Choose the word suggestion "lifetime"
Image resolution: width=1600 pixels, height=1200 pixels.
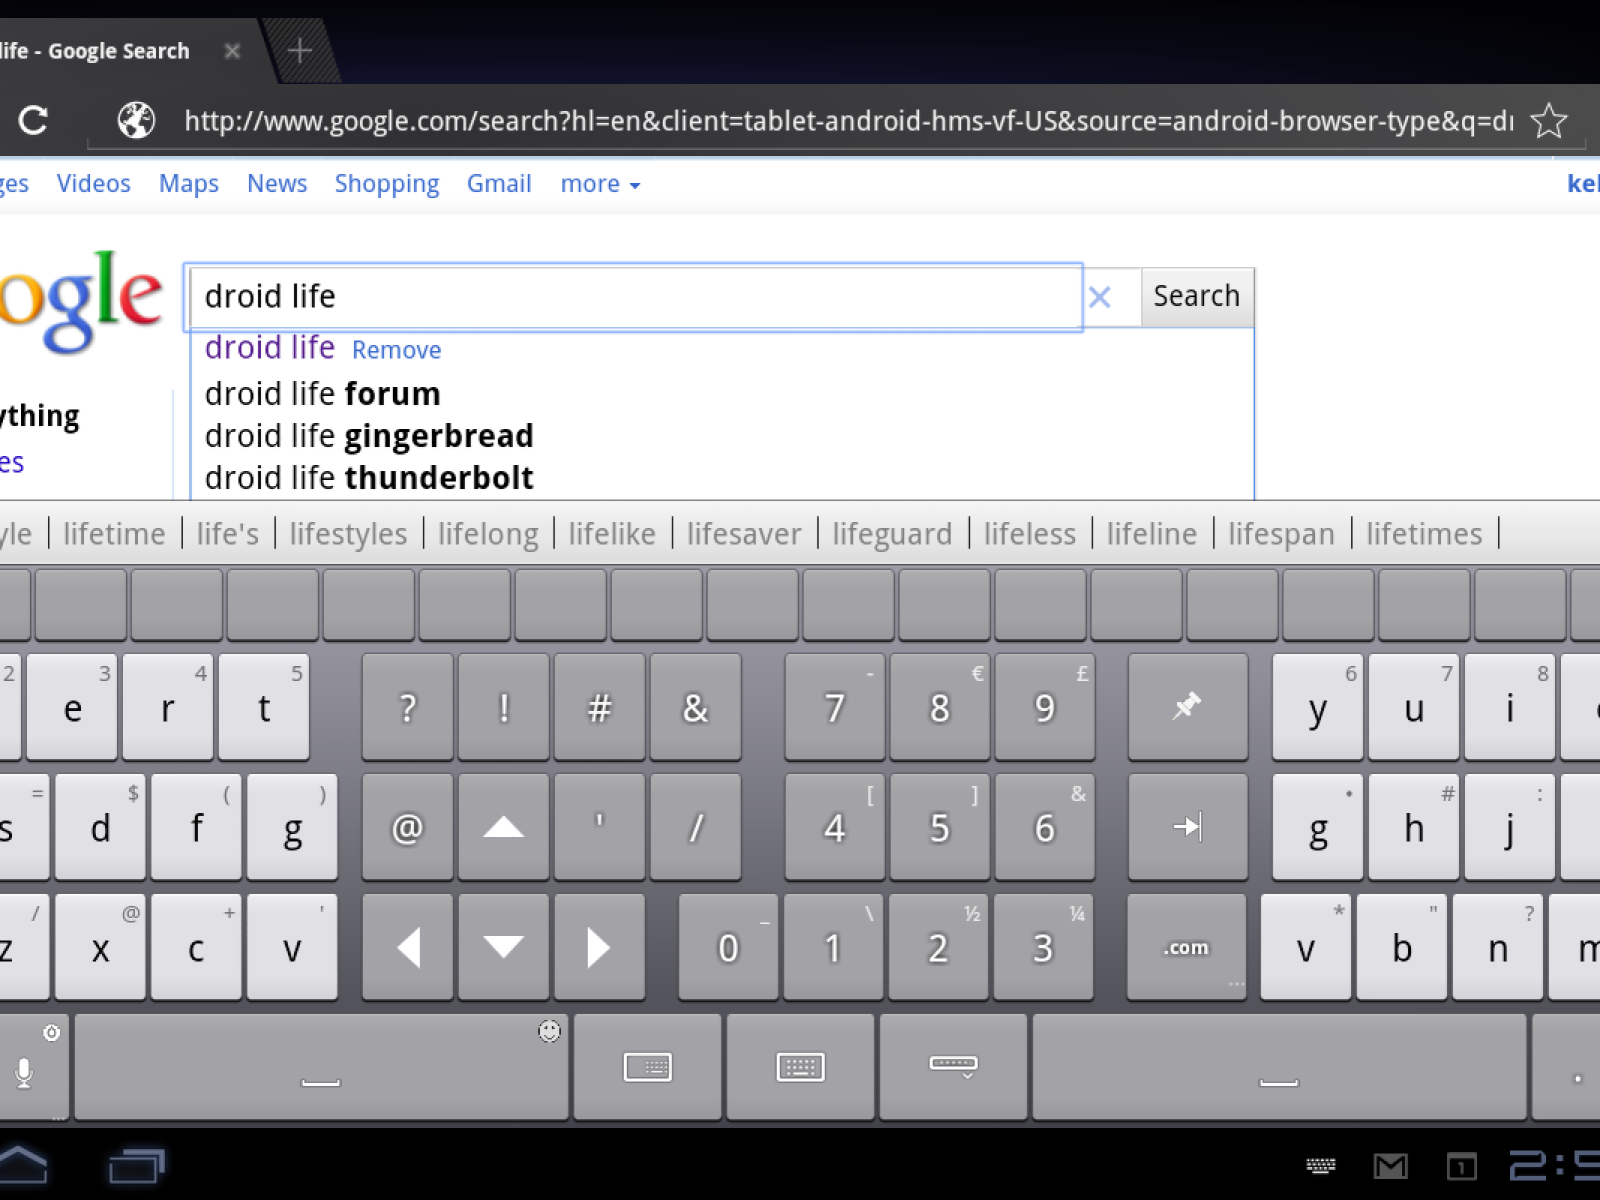point(114,534)
